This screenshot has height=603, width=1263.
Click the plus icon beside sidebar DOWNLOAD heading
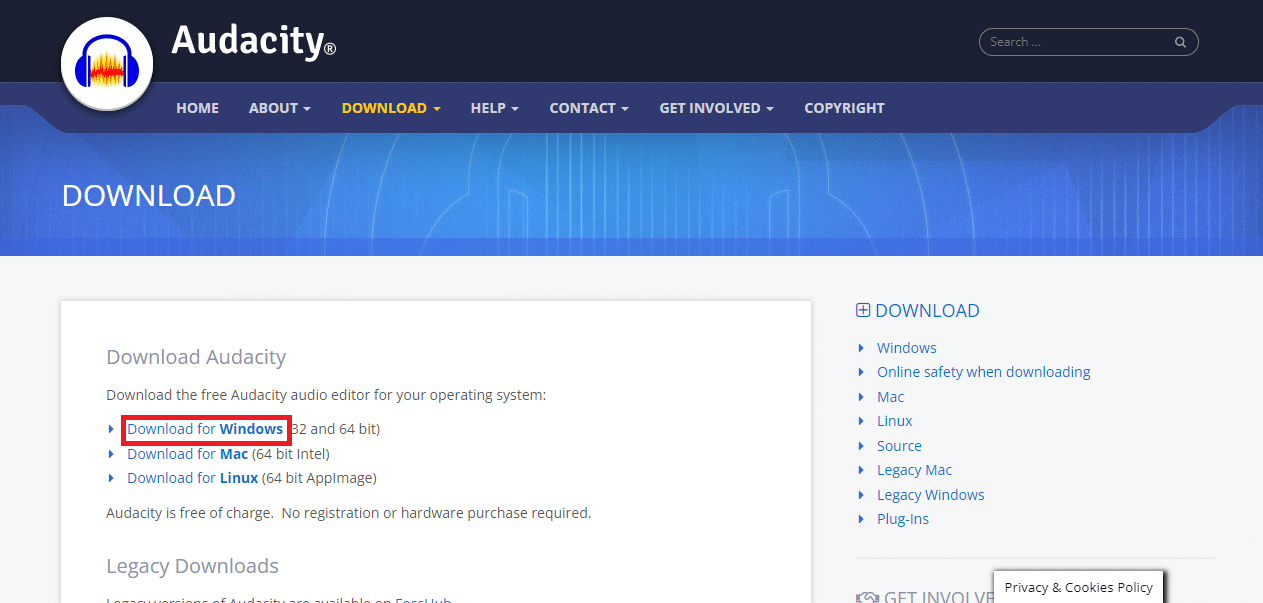863,310
